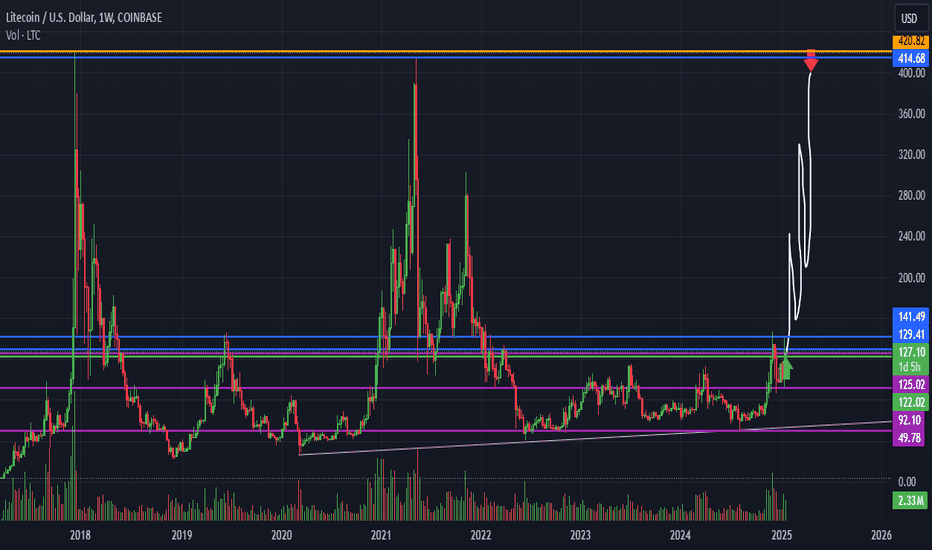
Task: Select the orange horizontal line at 420.82
Action: [446, 52]
